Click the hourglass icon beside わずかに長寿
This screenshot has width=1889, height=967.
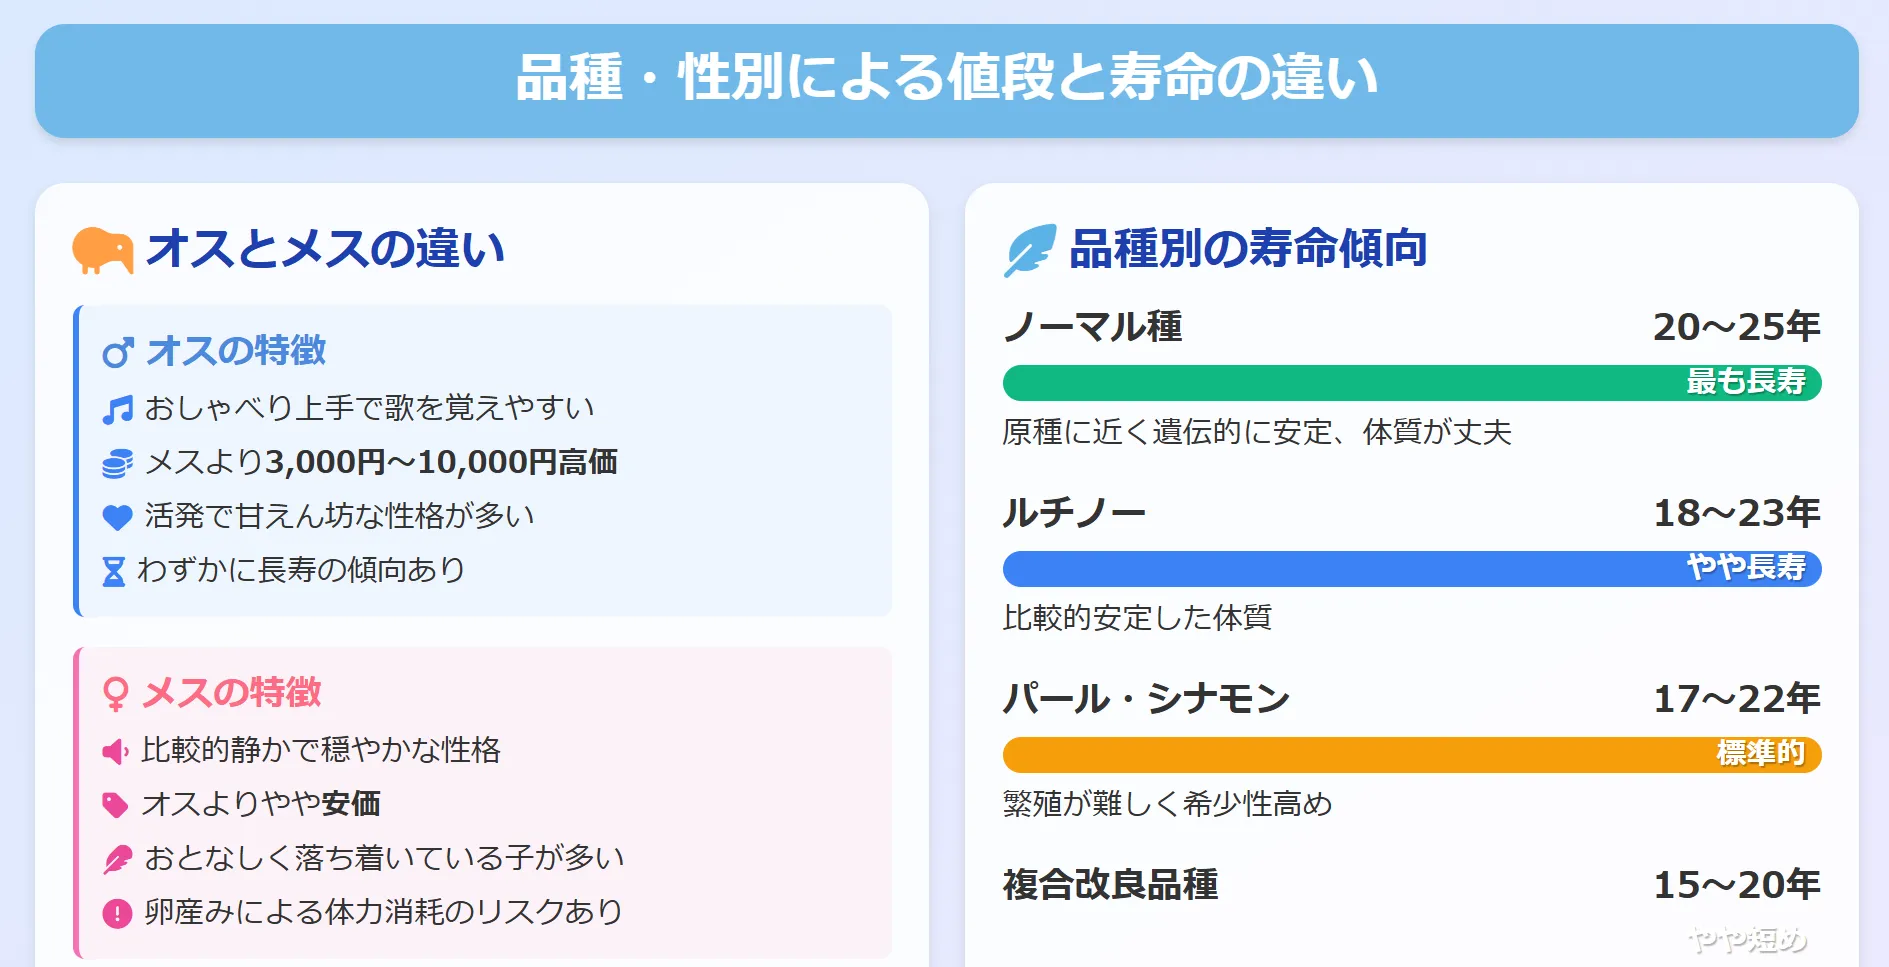(114, 571)
